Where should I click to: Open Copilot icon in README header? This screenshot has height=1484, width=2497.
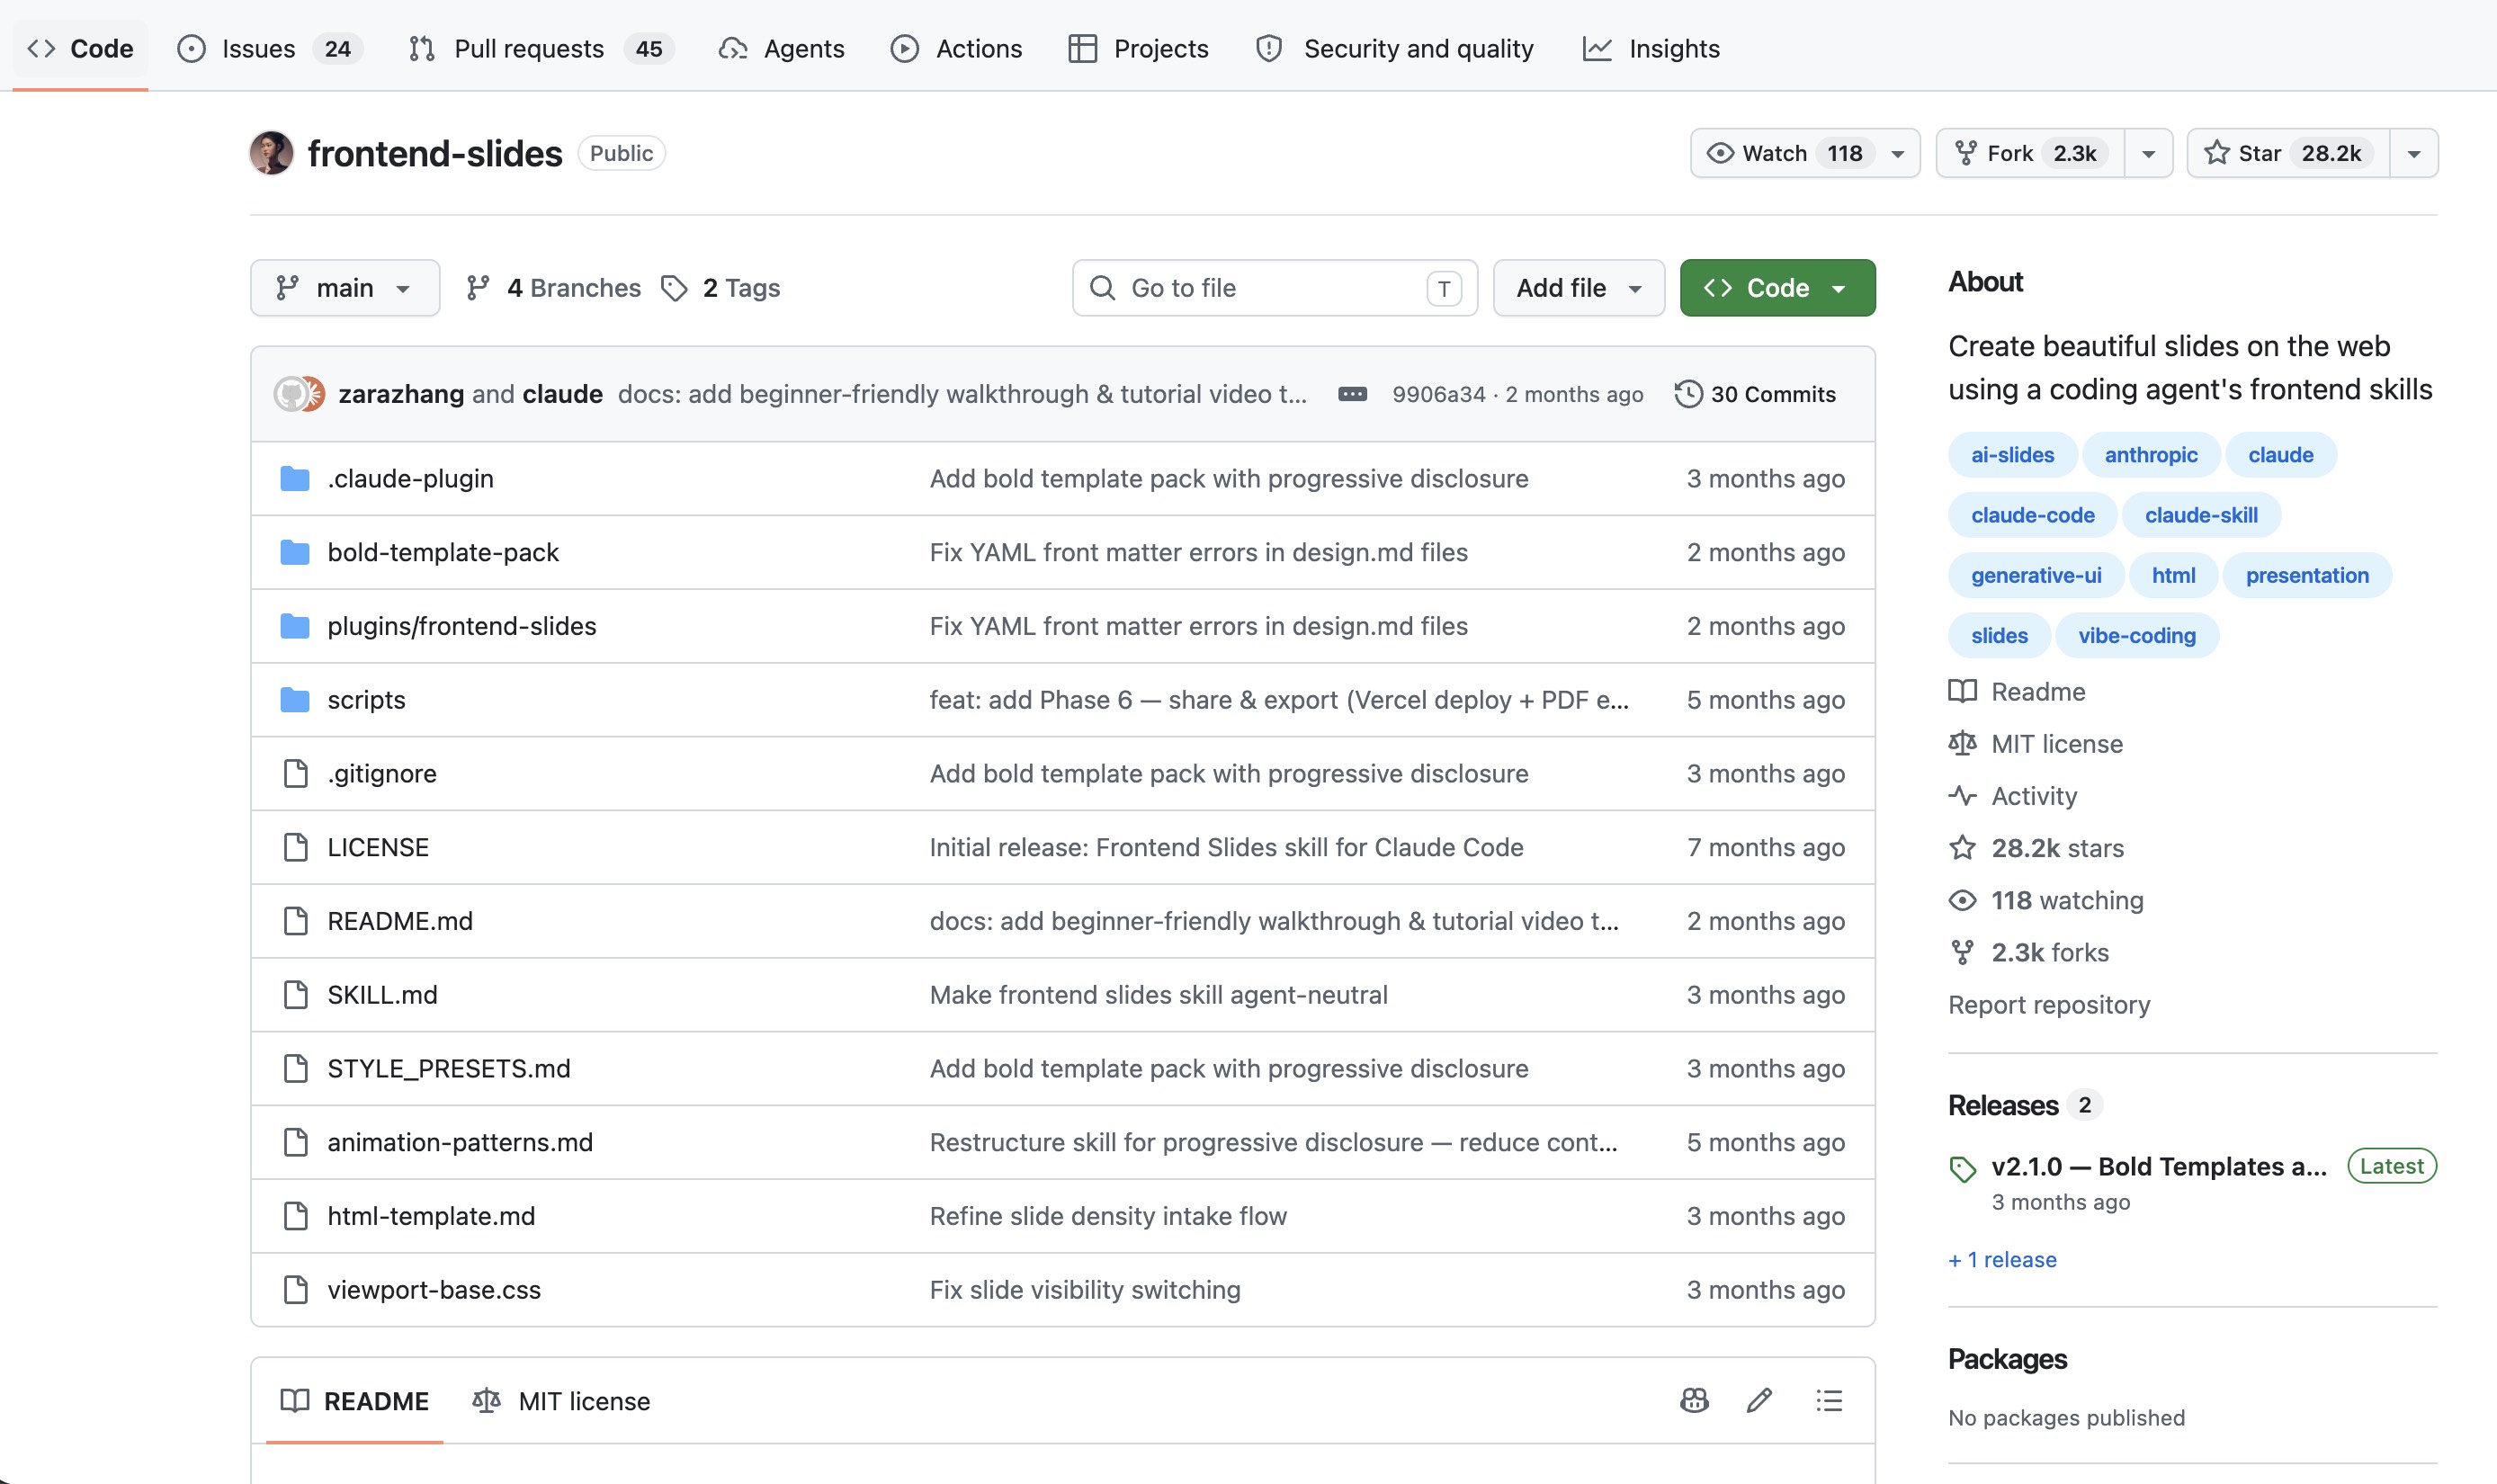coord(1694,1400)
